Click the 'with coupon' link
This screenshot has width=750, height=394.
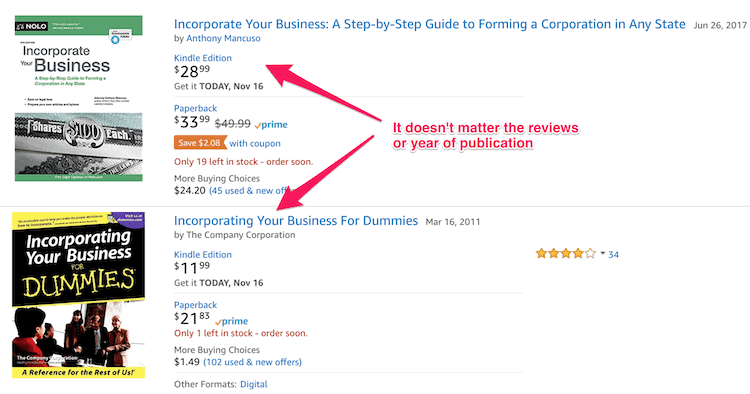tap(255, 143)
